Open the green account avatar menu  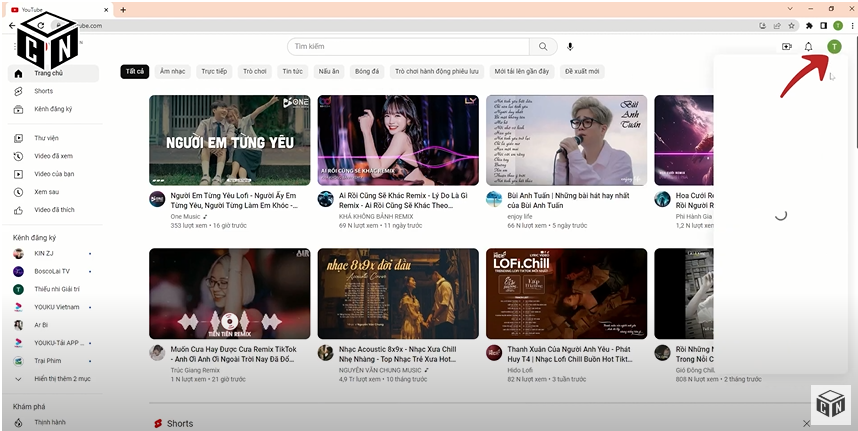point(834,47)
